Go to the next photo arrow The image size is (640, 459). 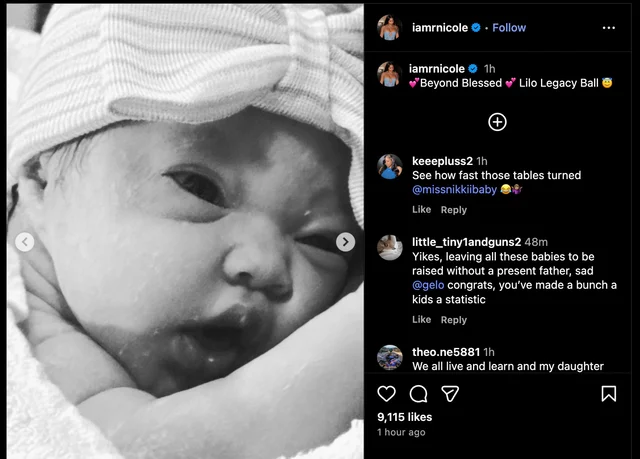[x=345, y=242]
